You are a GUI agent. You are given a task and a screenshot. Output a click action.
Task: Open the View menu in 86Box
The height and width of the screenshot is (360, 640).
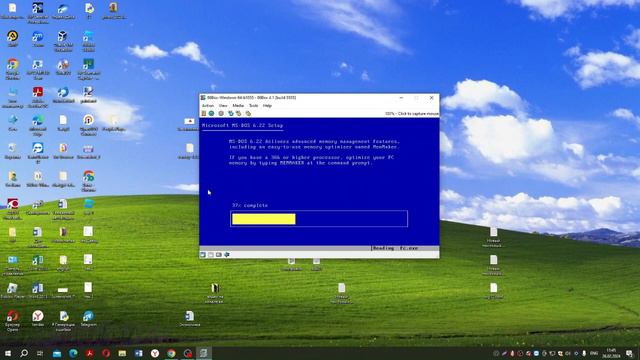pyautogui.click(x=223, y=106)
